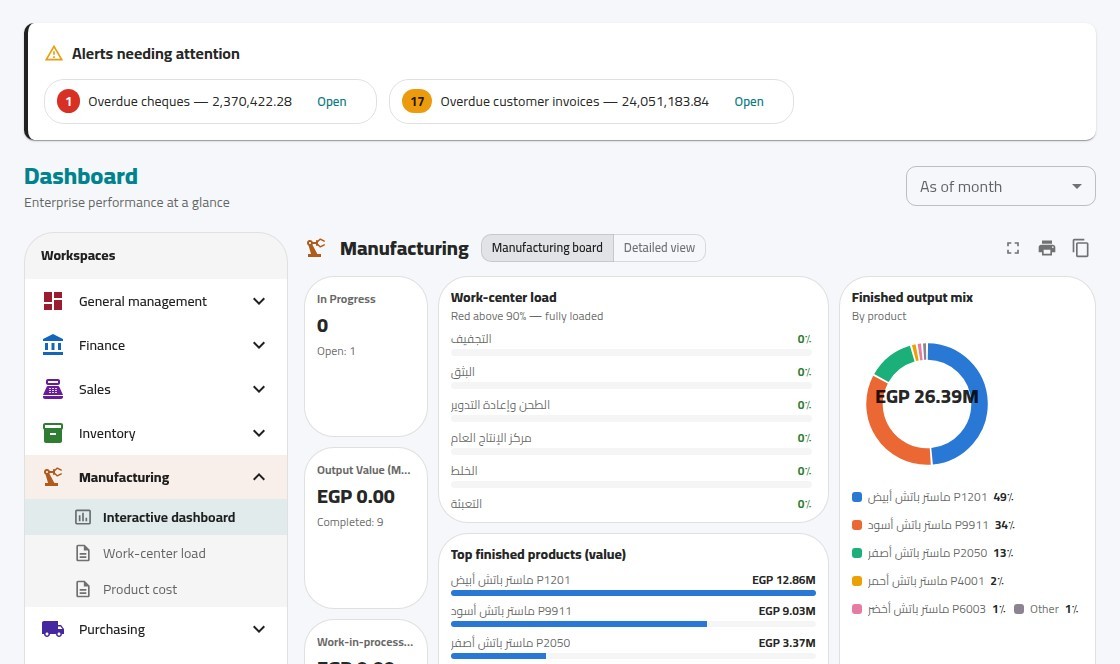
Task: Copy the board using the copy icon
Action: (1081, 248)
